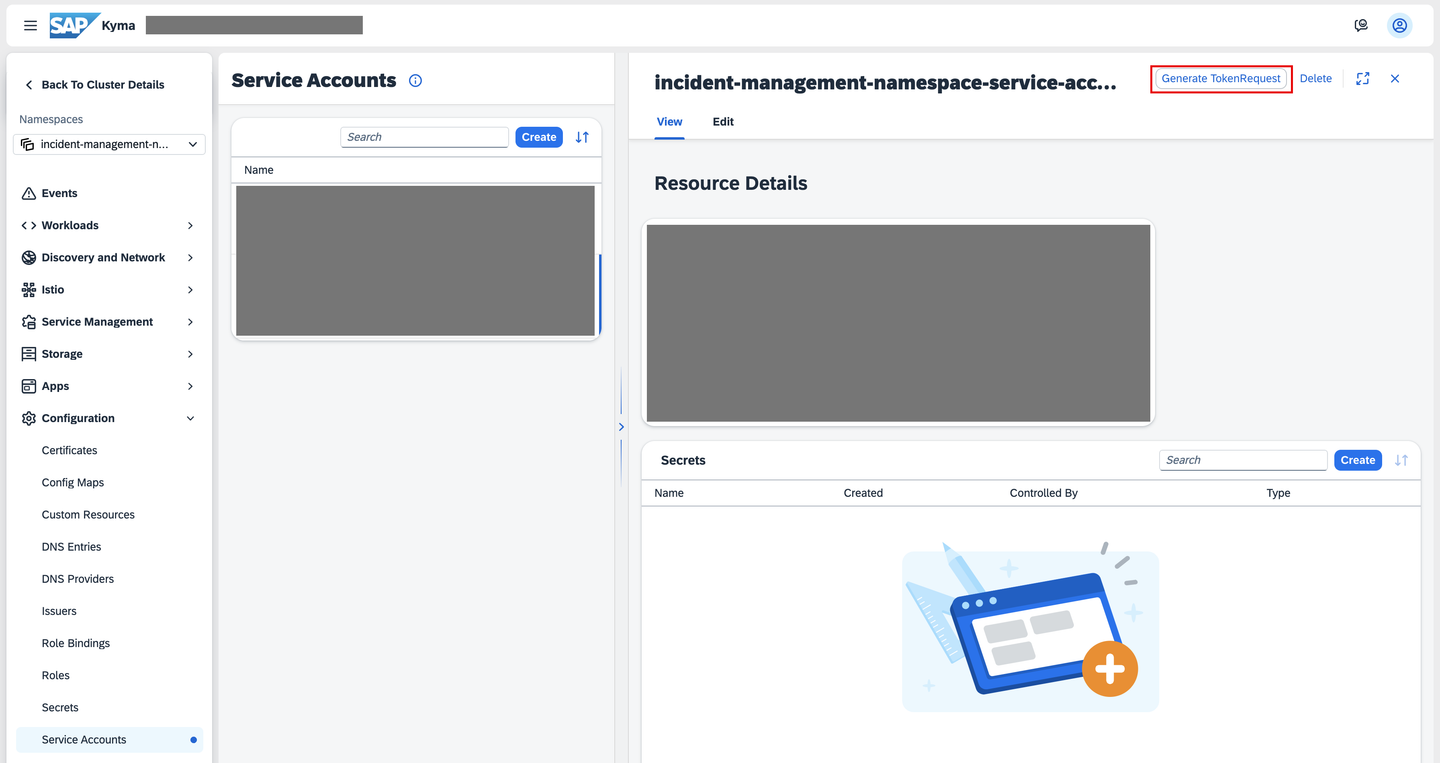The height and width of the screenshot is (763, 1440).
Task: Click Generate TokenRequest button
Action: click(1221, 78)
